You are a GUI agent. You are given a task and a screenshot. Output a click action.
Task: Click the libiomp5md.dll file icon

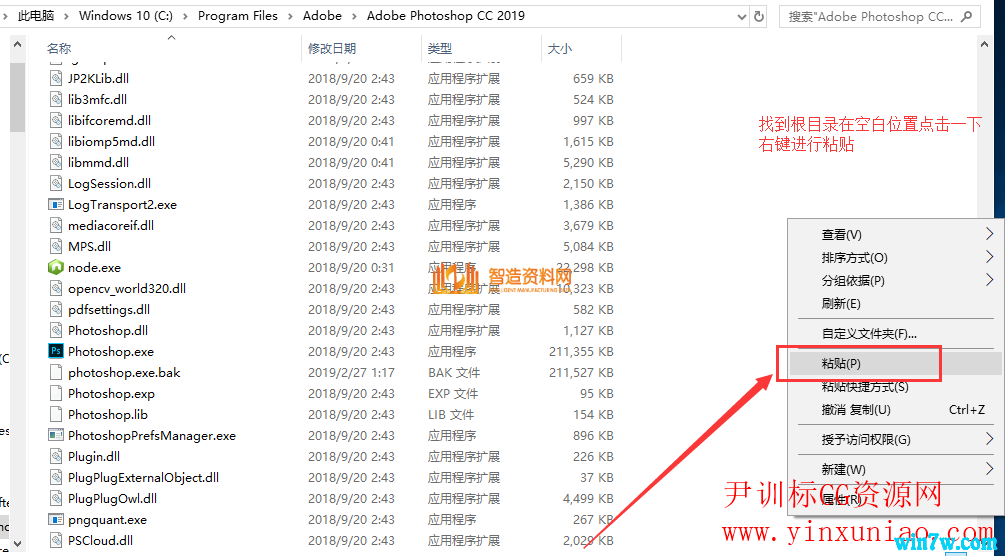[x=56, y=141]
